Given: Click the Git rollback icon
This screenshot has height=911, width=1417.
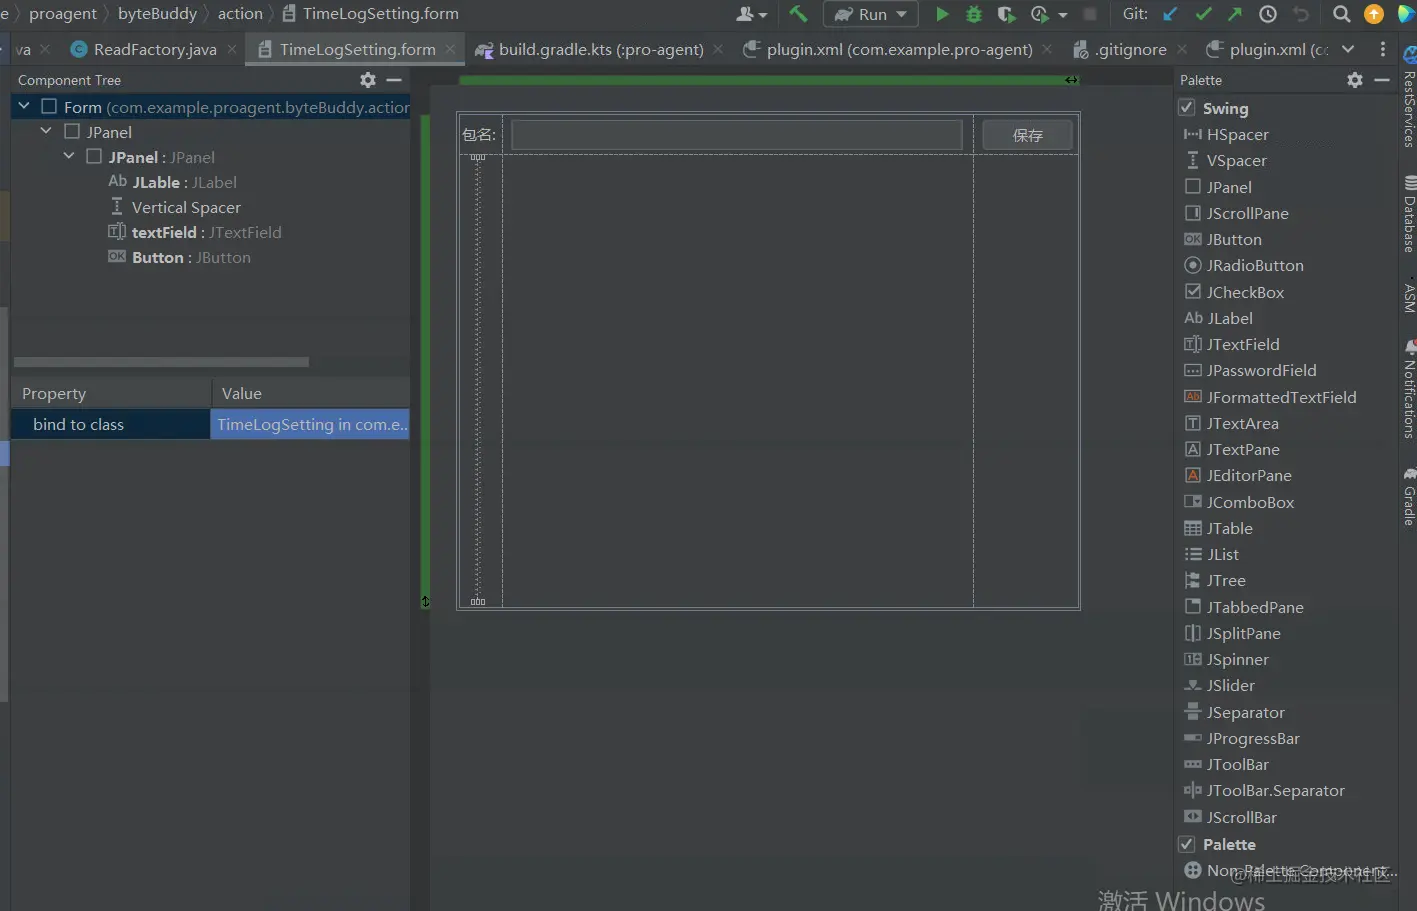Looking at the screenshot, I should tap(1301, 14).
